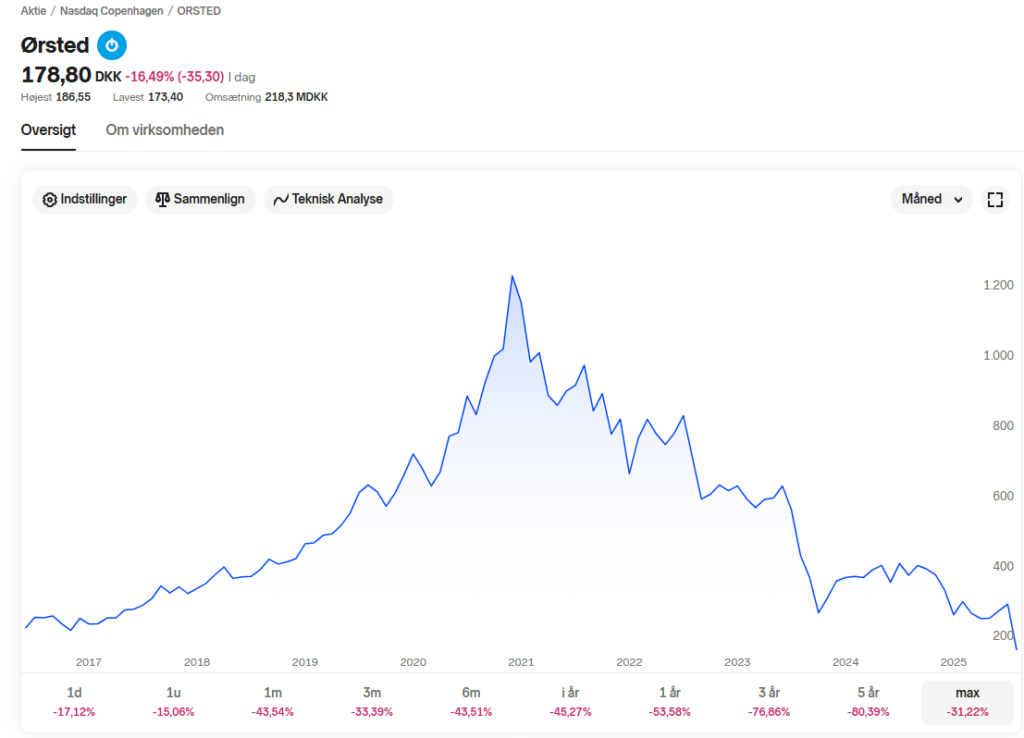The height and width of the screenshot is (738, 1024).
Task: Select the Oversigt tab
Action: click(x=48, y=130)
